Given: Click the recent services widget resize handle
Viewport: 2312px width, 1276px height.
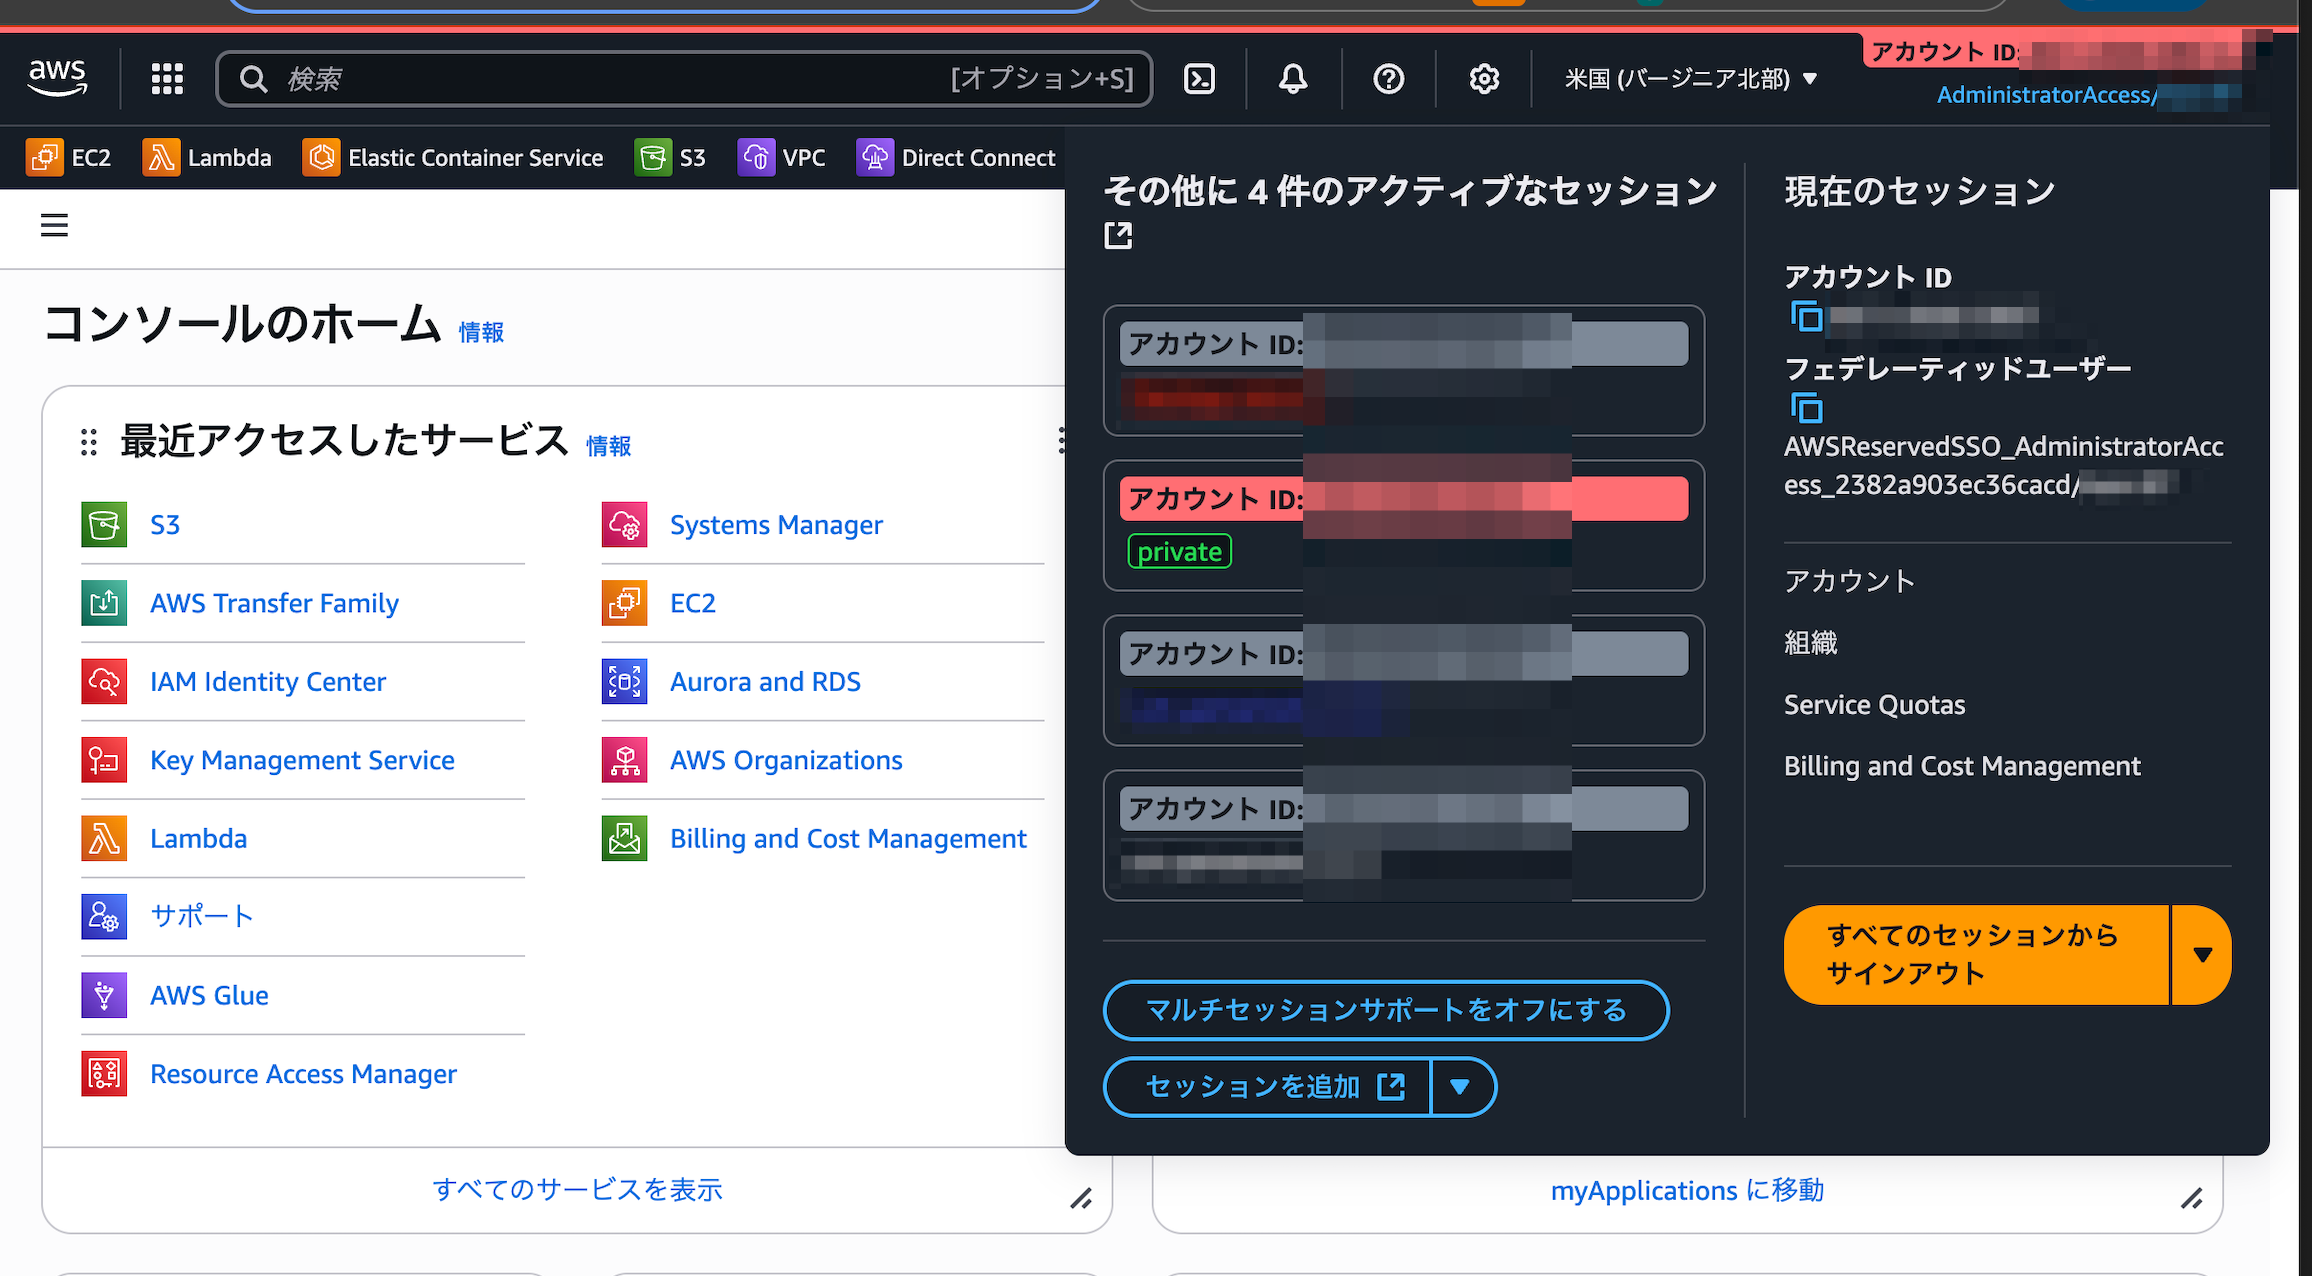Looking at the screenshot, I should (x=1081, y=1198).
